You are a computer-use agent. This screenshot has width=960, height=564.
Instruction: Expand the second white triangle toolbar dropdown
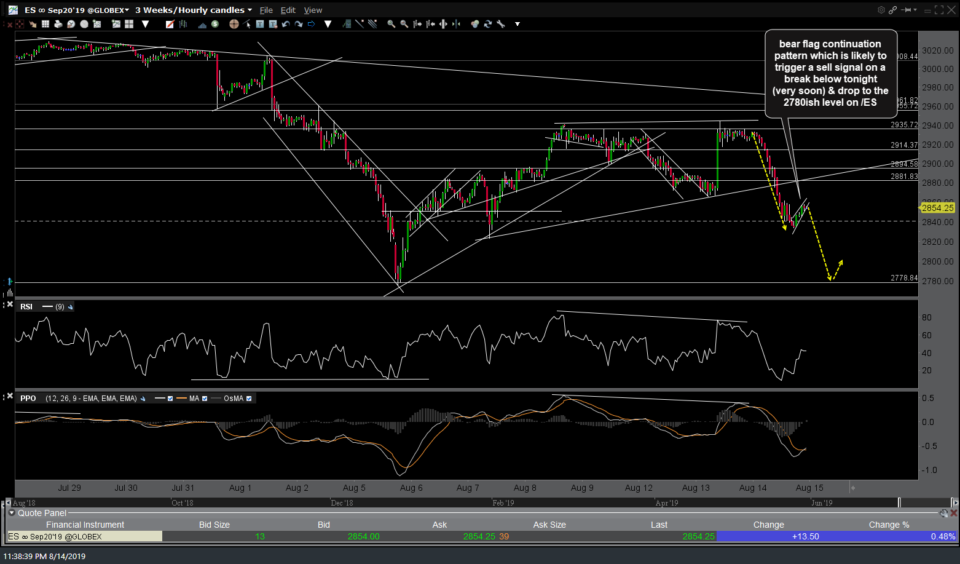[x=328, y=24]
